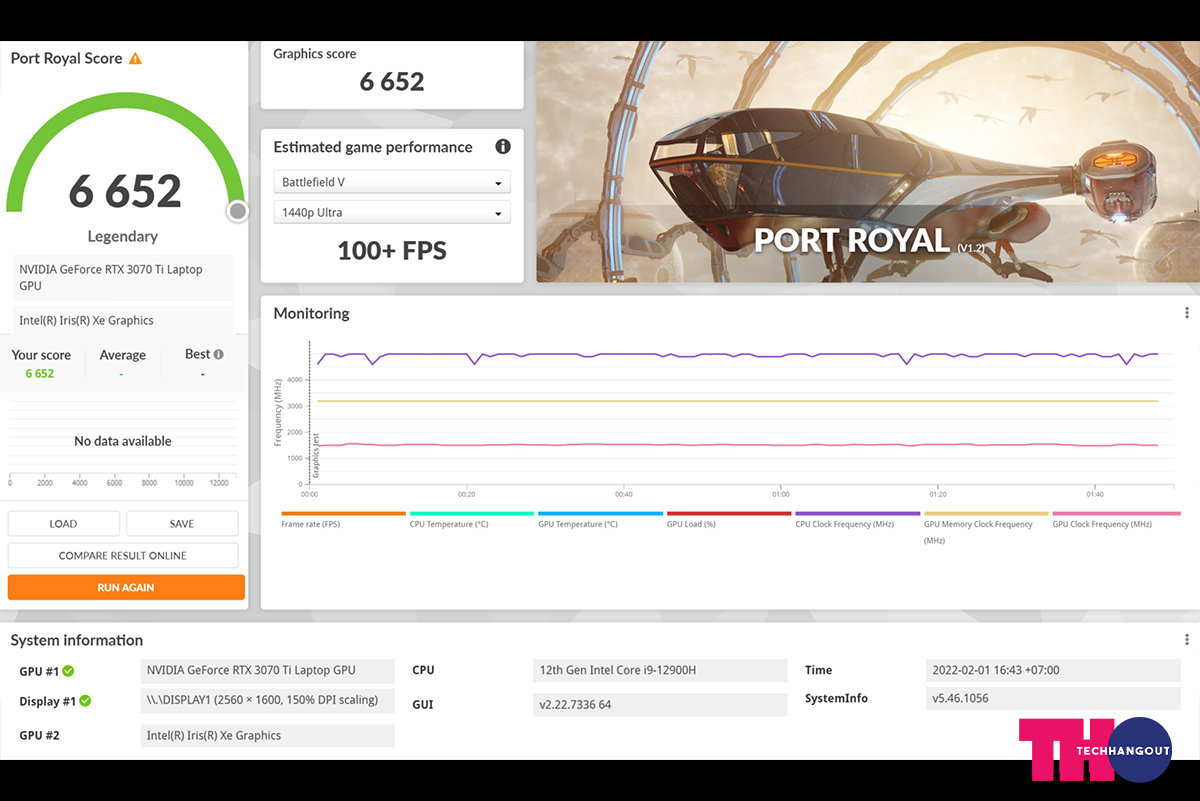
Task: Click the GPU #1 value field in System information
Action: pyautogui.click(x=267, y=671)
